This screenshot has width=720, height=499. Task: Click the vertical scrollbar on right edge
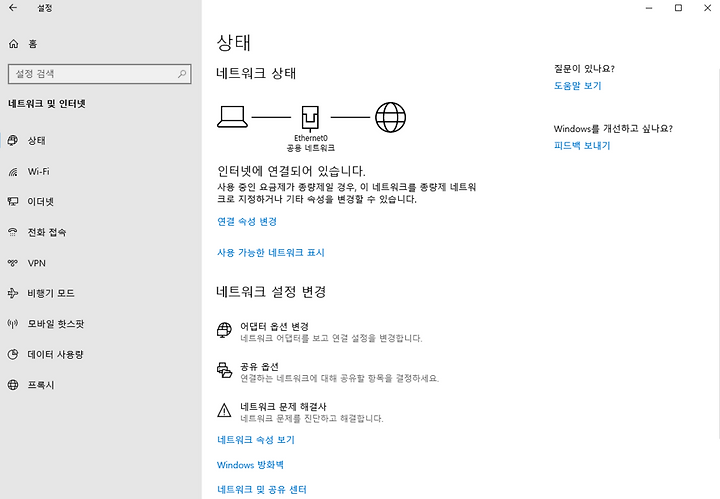[718, 252]
